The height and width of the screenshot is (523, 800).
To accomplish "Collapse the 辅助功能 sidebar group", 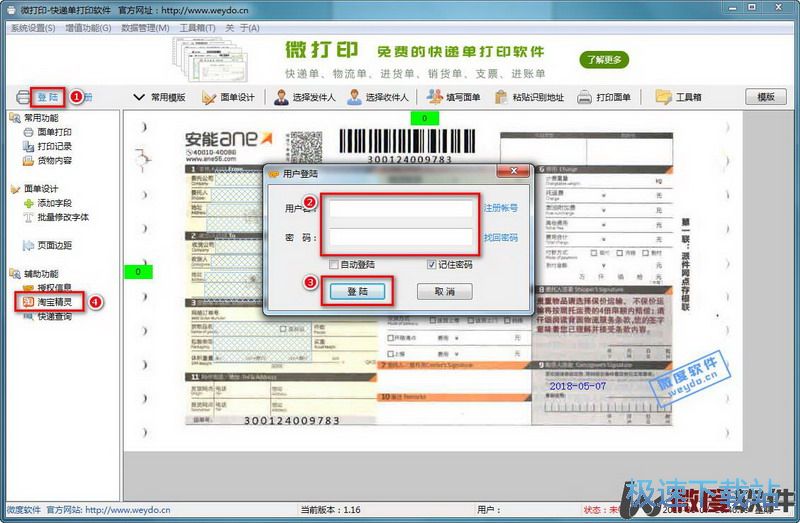I will point(14,273).
